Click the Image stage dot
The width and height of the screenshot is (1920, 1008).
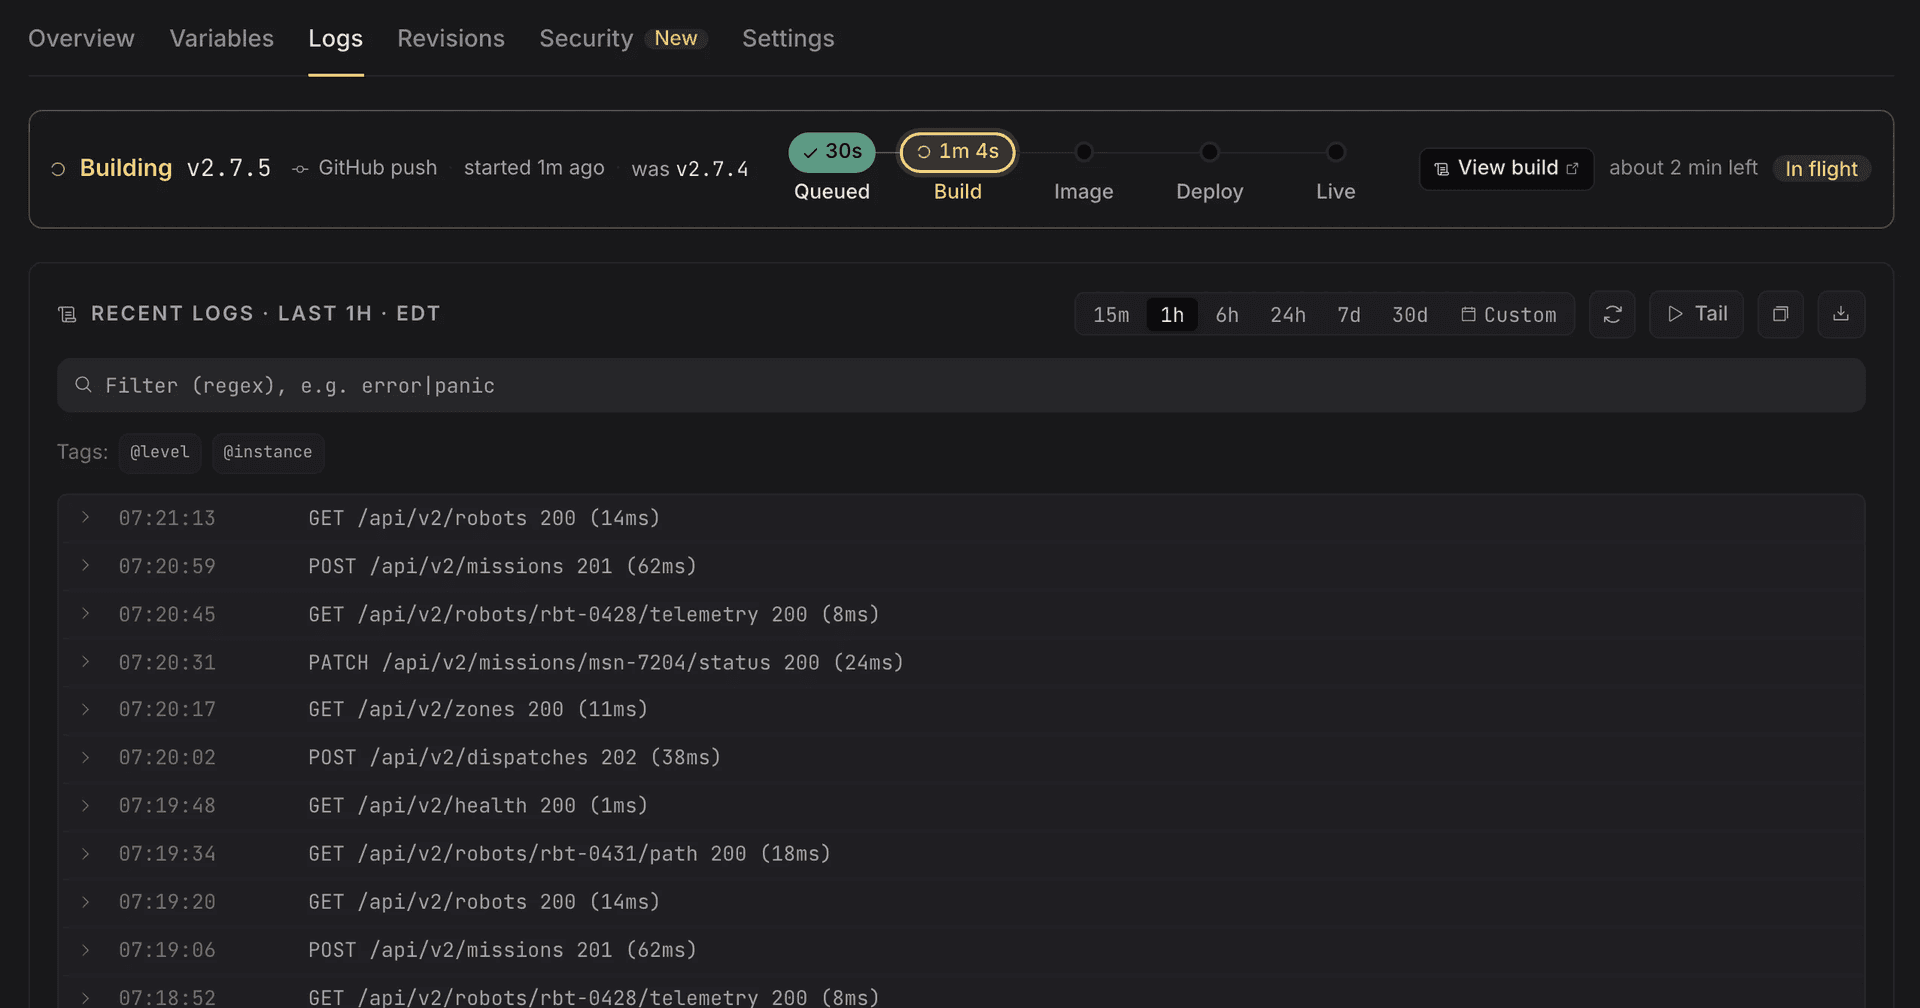[1084, 152]
